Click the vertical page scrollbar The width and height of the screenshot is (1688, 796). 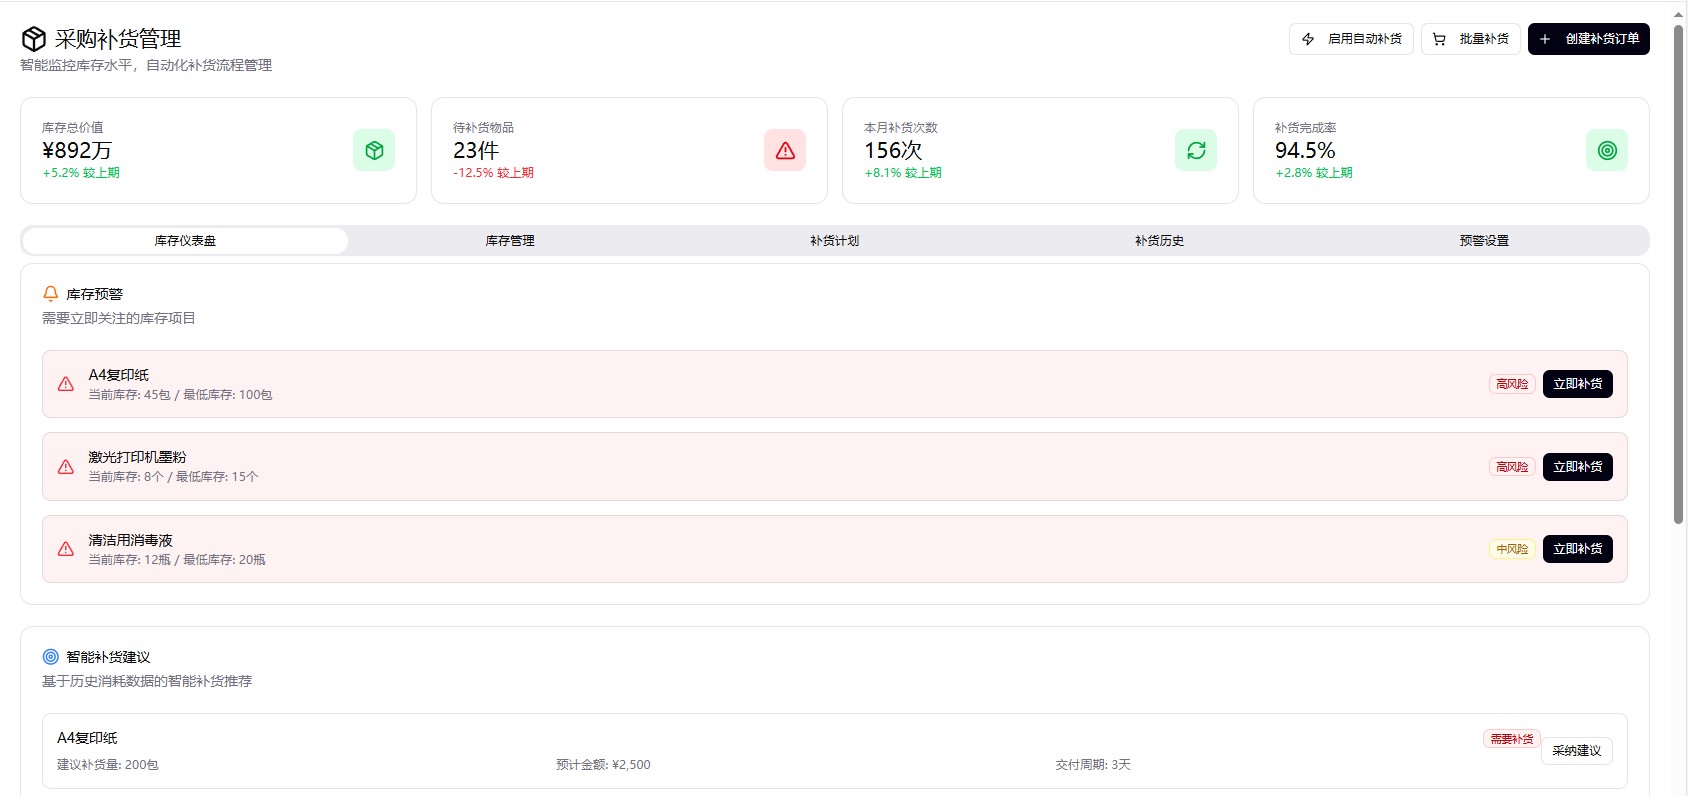1678,270
